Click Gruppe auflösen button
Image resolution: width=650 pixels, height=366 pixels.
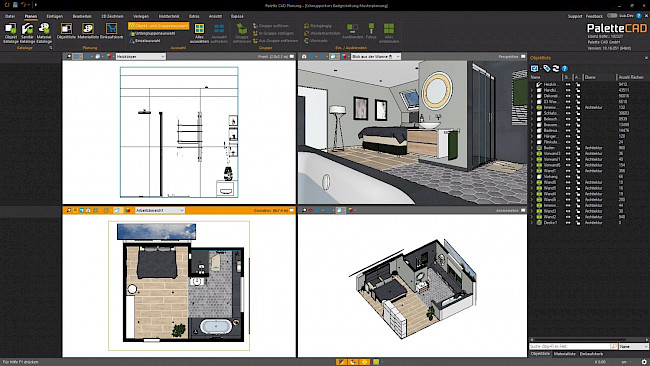pyautogui.click(x=271, y=26)
